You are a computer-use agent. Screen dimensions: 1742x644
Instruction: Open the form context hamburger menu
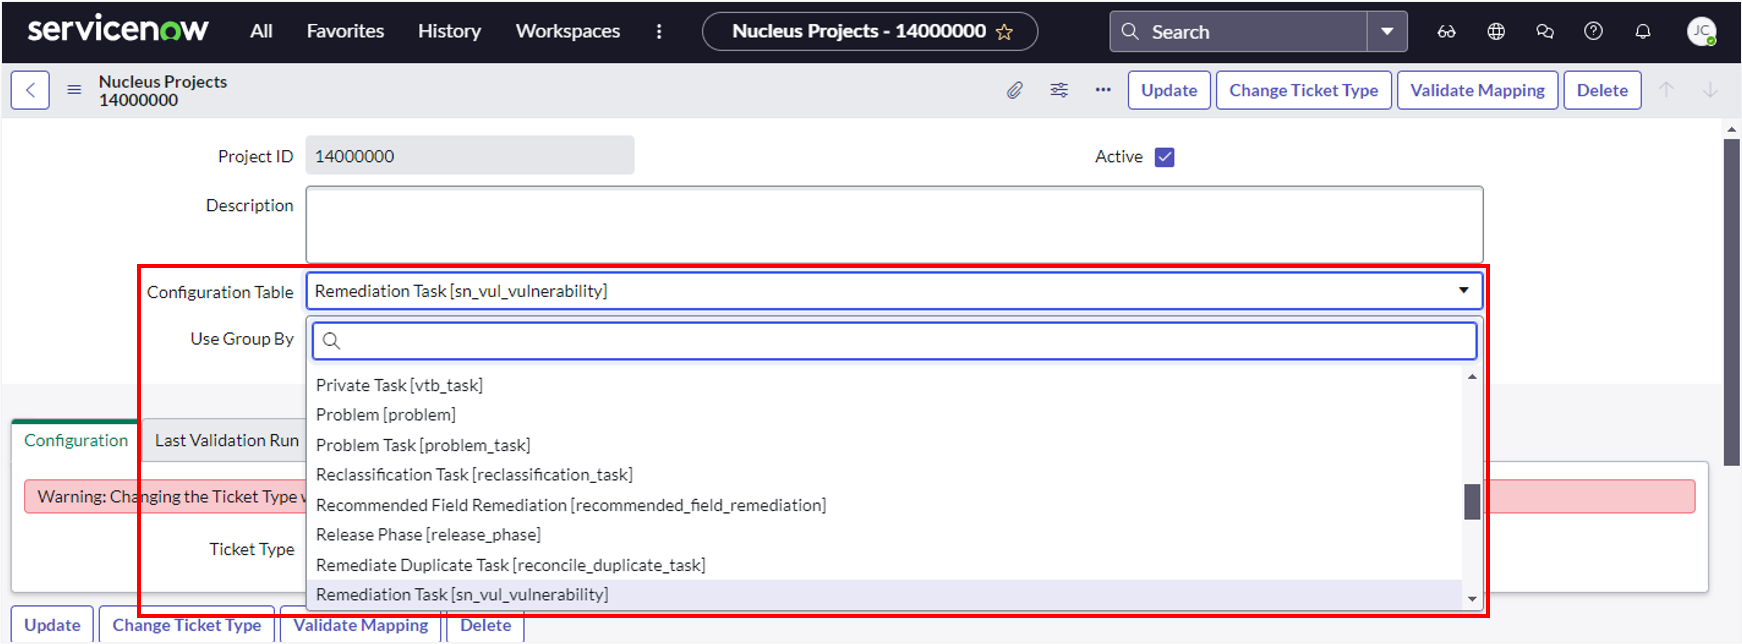click(74, 90)
